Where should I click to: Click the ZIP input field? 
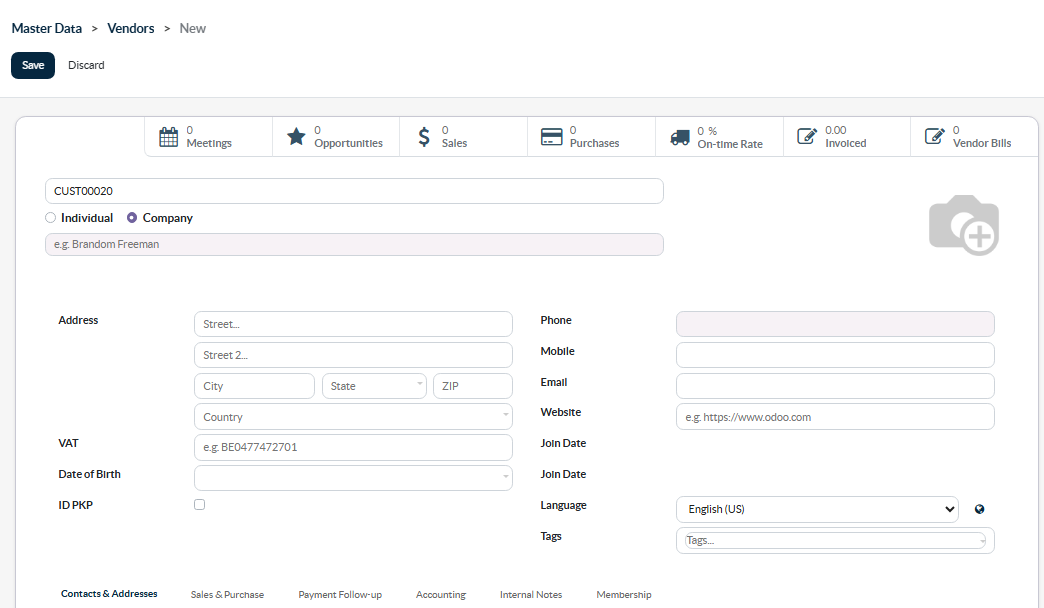pyautogui.click(x=473, y=386)
